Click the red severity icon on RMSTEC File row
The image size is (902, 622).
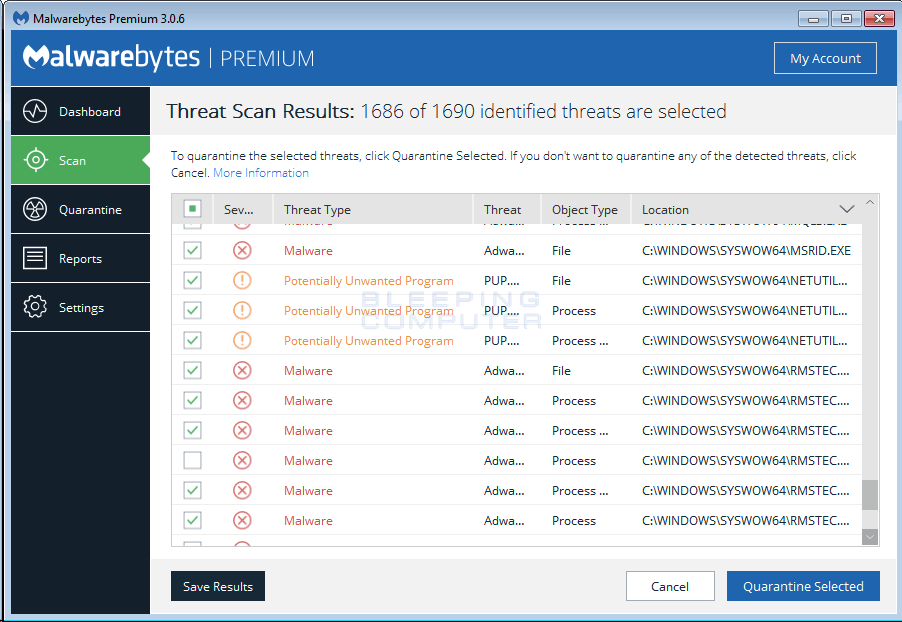tap(242, 370)
